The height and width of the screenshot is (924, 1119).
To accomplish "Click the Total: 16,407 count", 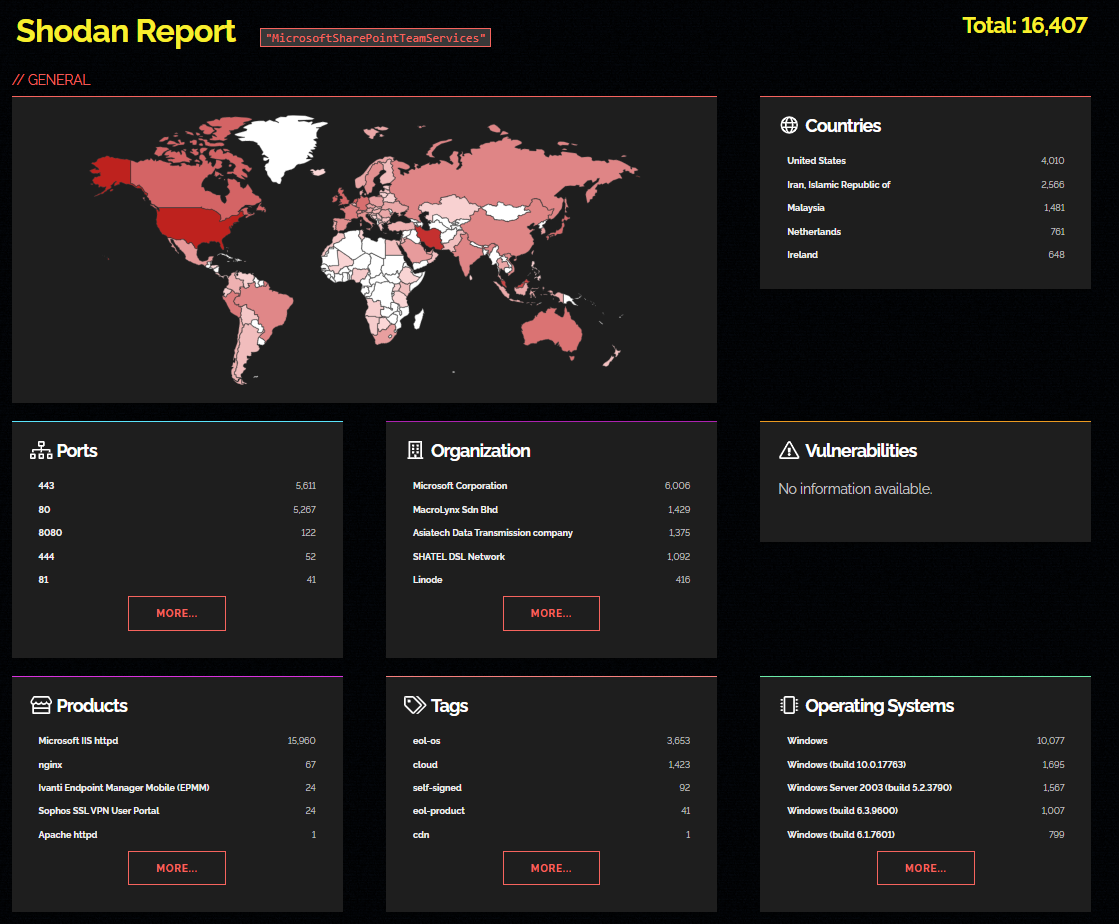I will click(1025, 26).
